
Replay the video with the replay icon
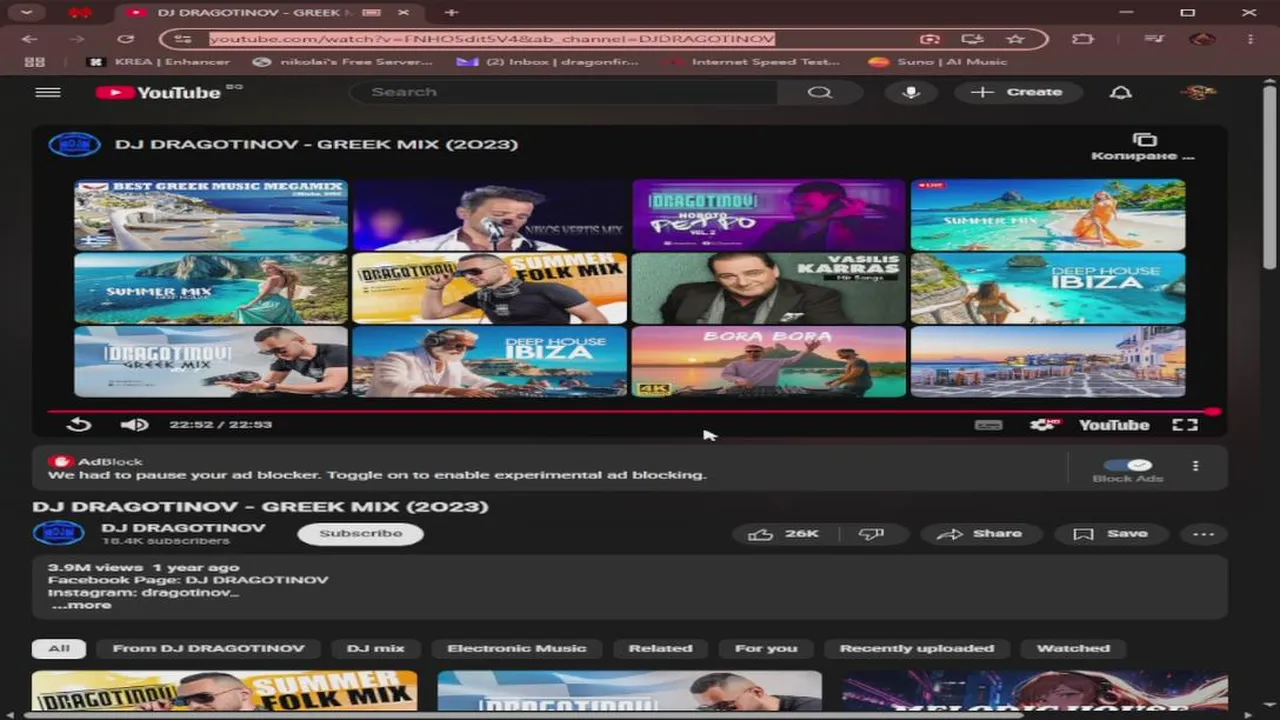[79, 425]
